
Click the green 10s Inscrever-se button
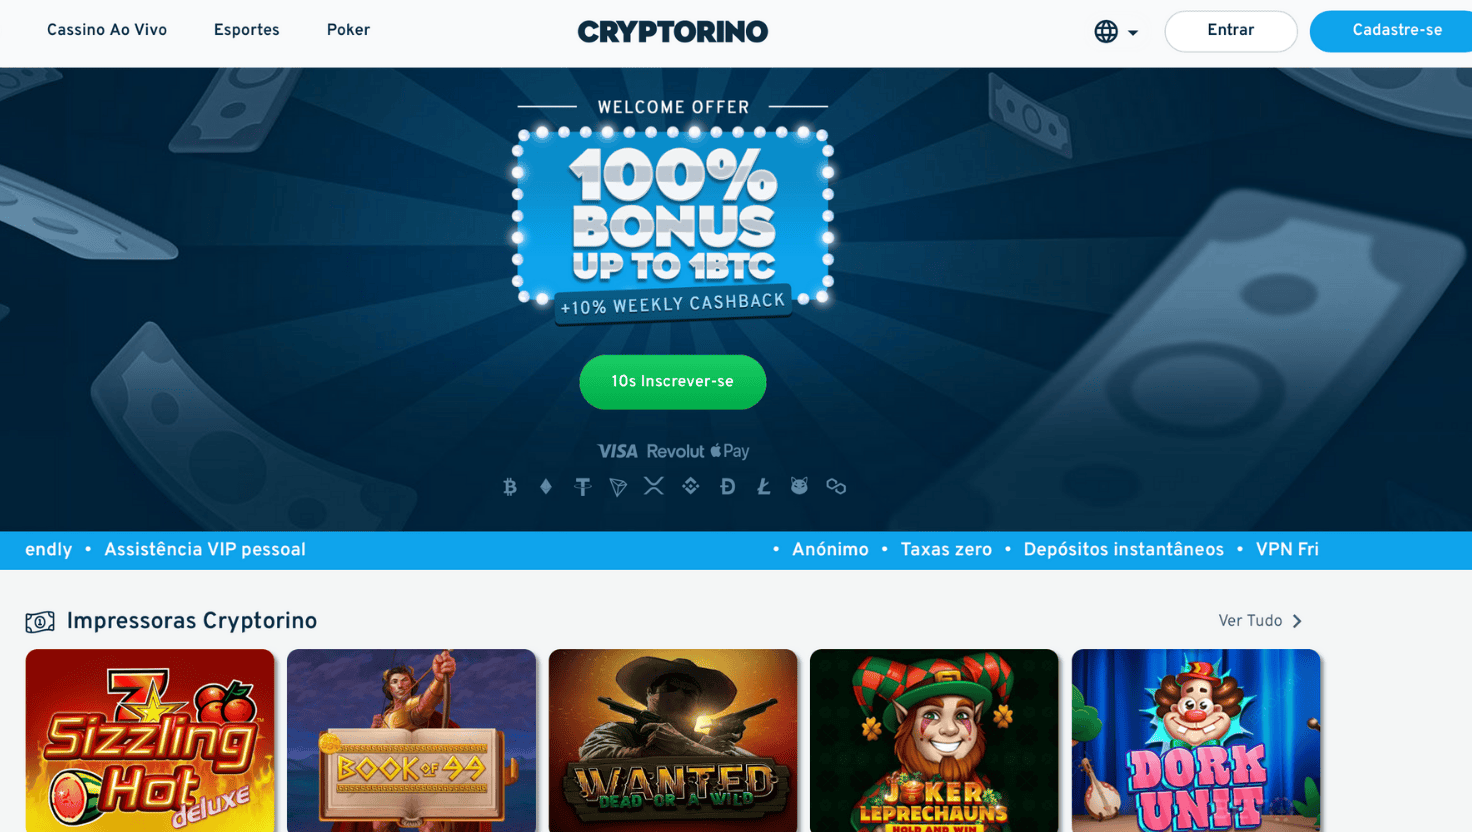coord(673,382)
